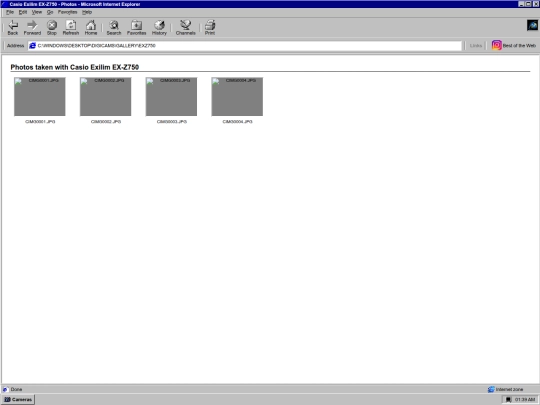
Task: Open thumbnail CIMG0002.JPG
Action: (x=105, y=96)
